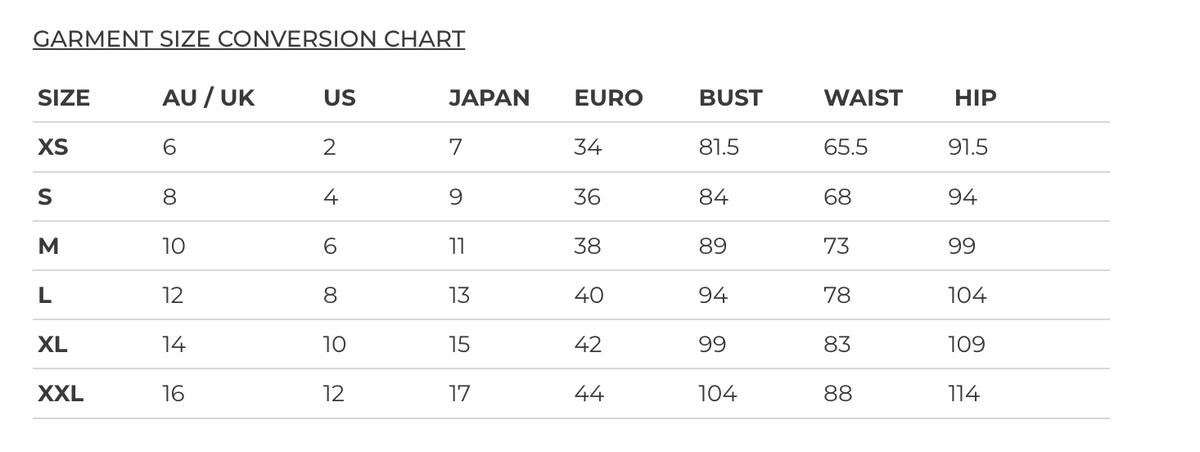Click the EURO column header

tap(609, 98)
